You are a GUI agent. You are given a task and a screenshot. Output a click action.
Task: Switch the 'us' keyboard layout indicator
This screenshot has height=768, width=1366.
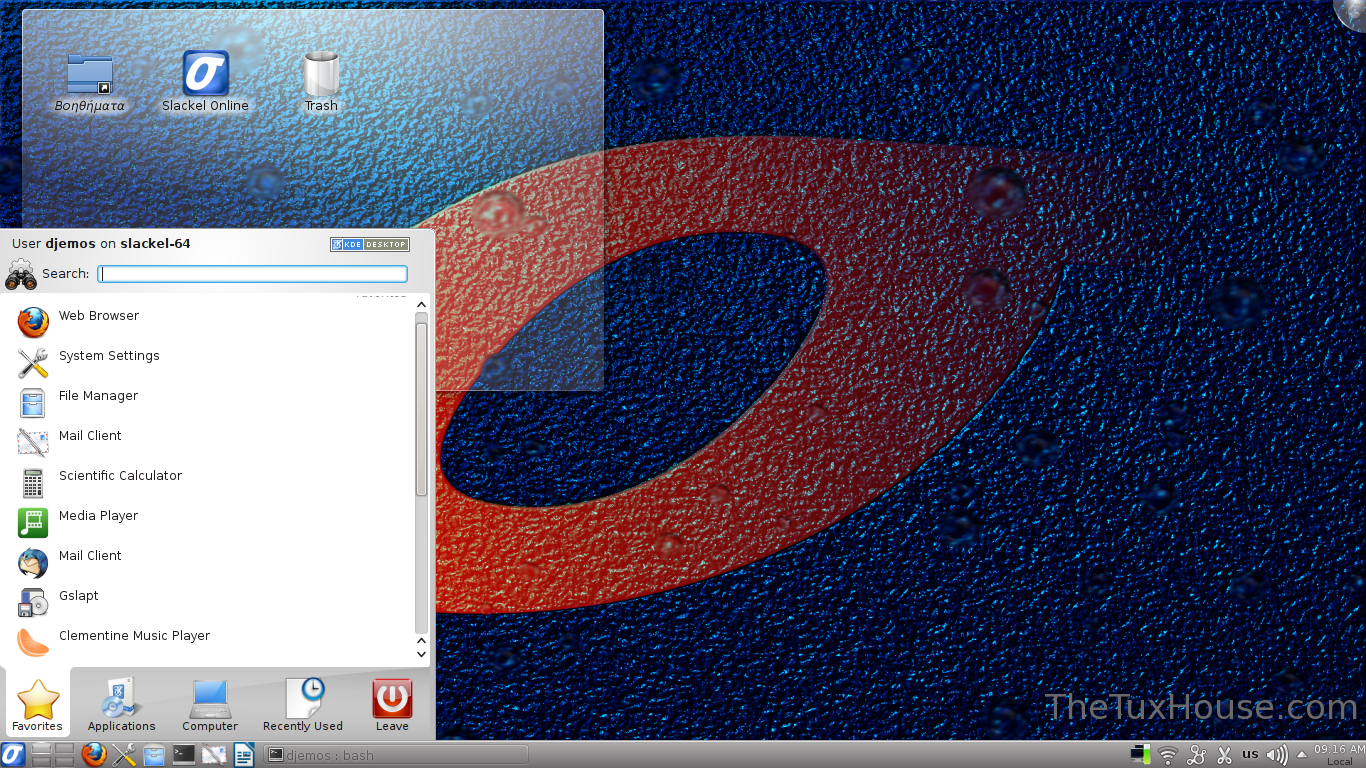point(1250,754)
